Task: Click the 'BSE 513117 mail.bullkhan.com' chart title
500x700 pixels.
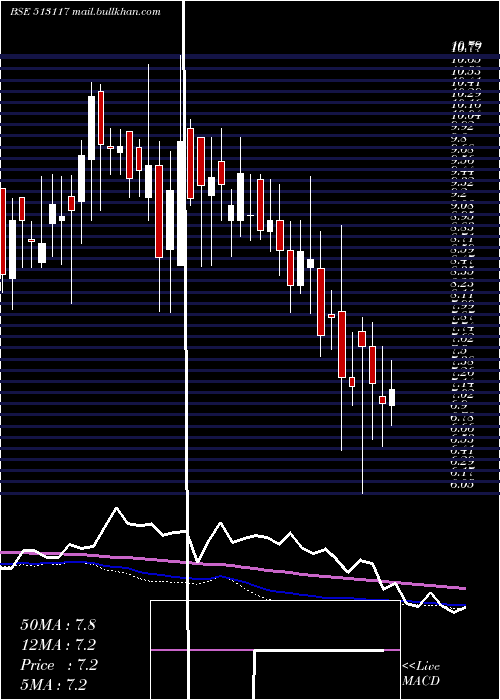Action: click(x=85, y=12)
